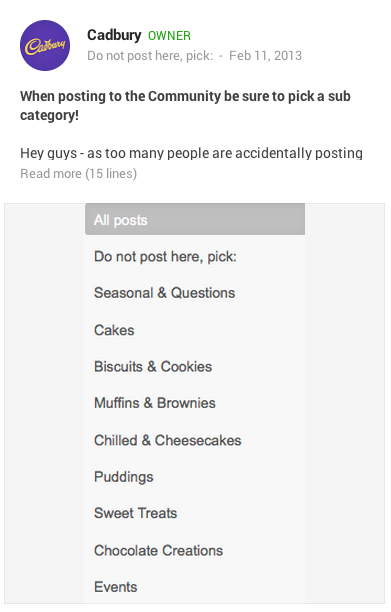The image size is (391, 612).
Task: Open the 'Do not post here, pick:' post category link
Action: 150,56
